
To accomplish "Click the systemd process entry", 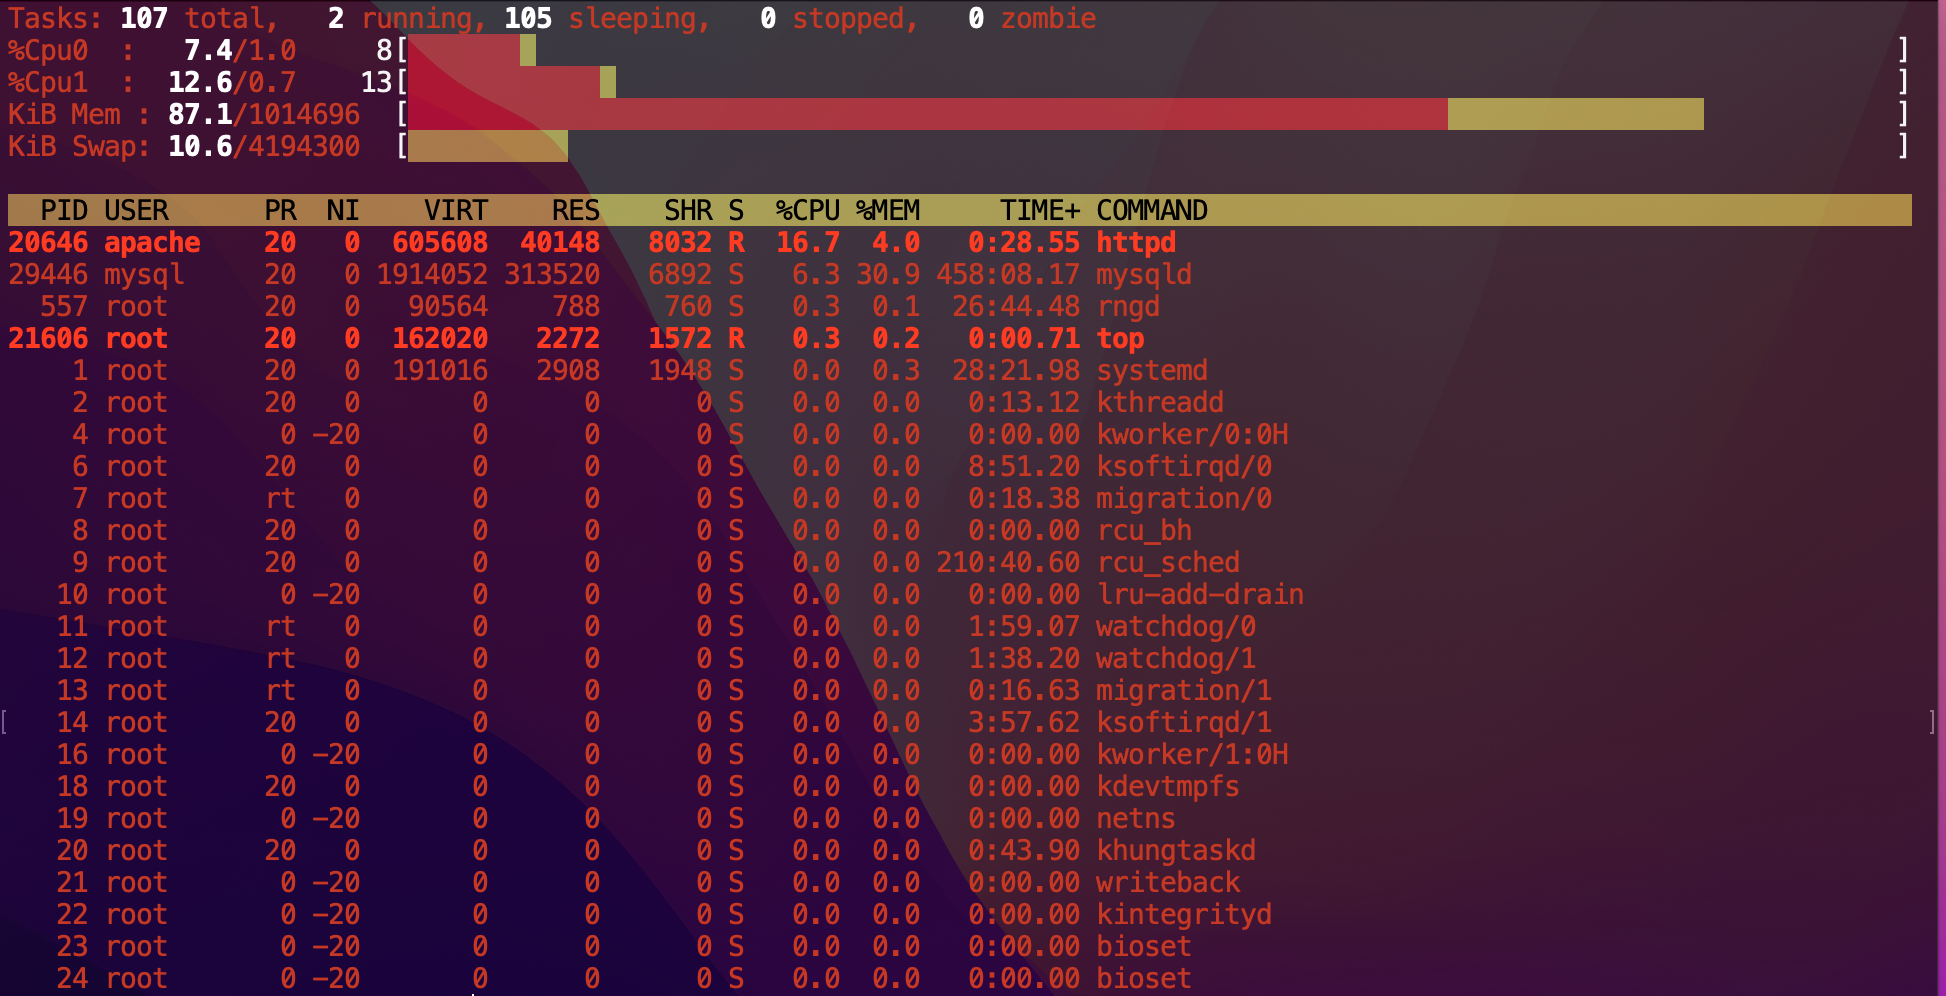I will (x=1151, y=370).
